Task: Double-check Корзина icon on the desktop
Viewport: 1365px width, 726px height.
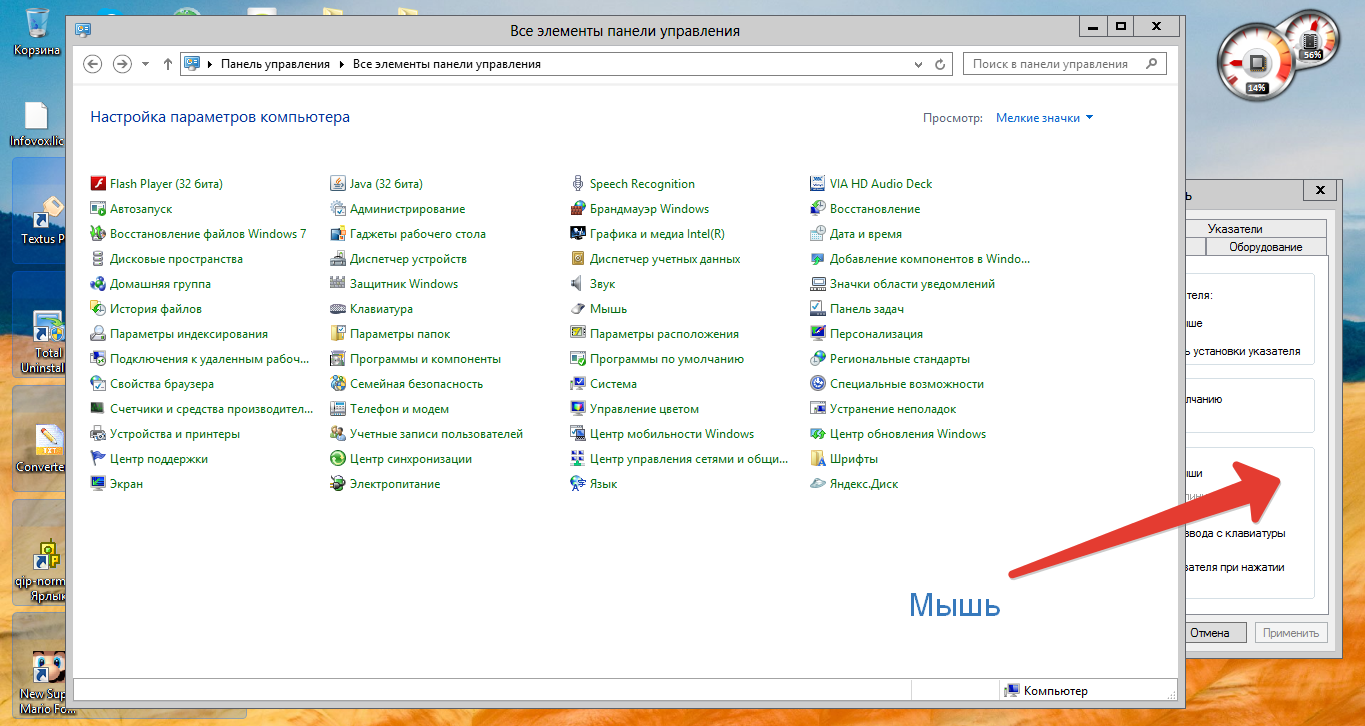Action: coord(37,28)
